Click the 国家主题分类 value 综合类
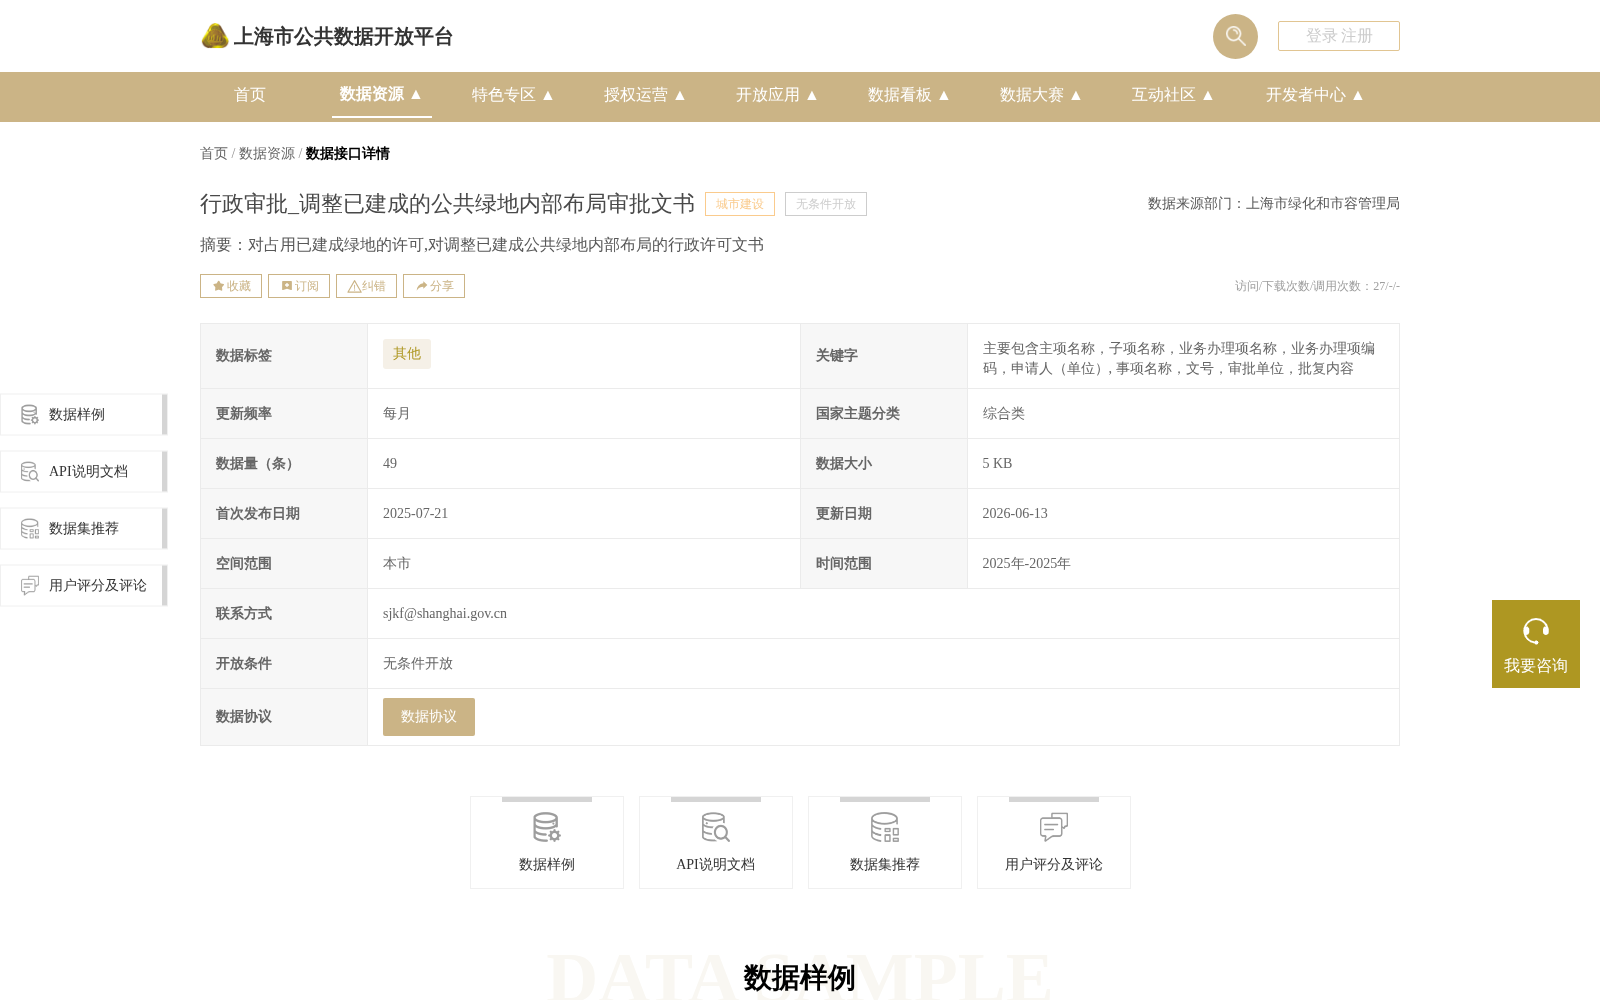 pyautogui.click(x=1003, y=414)
